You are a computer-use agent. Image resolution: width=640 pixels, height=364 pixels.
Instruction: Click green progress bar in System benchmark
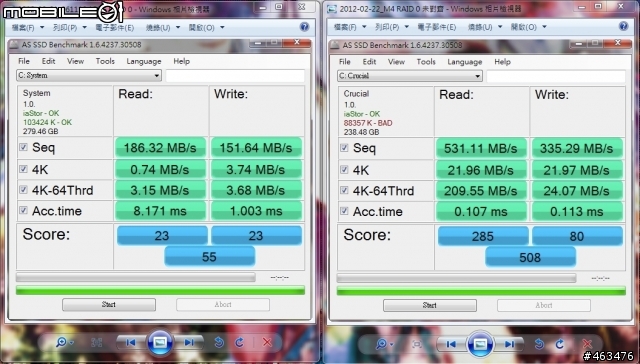(160, 290)
